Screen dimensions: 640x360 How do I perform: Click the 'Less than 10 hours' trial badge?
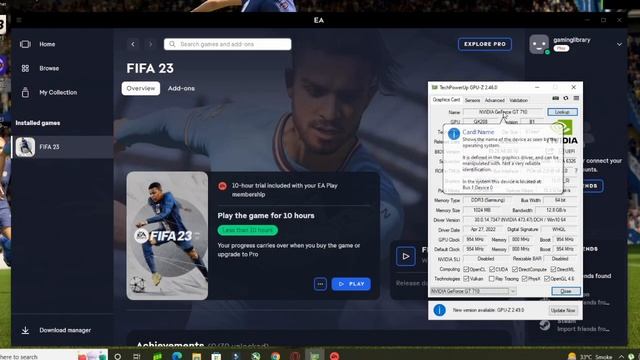pos(248,230)
